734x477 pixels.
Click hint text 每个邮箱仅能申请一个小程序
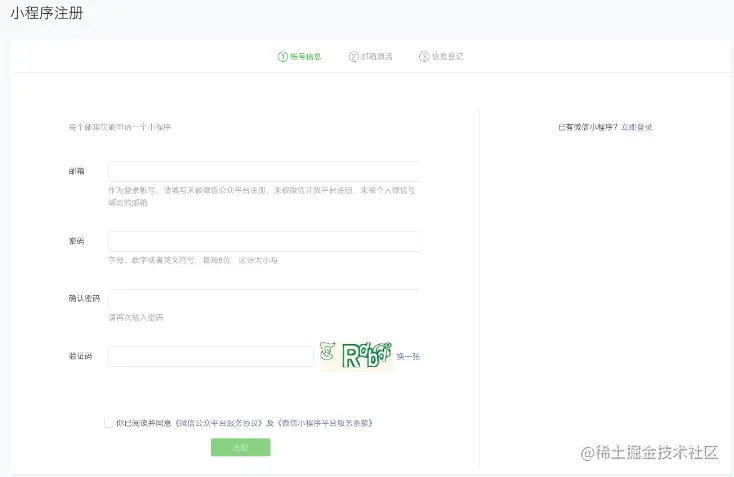(120, 127)
